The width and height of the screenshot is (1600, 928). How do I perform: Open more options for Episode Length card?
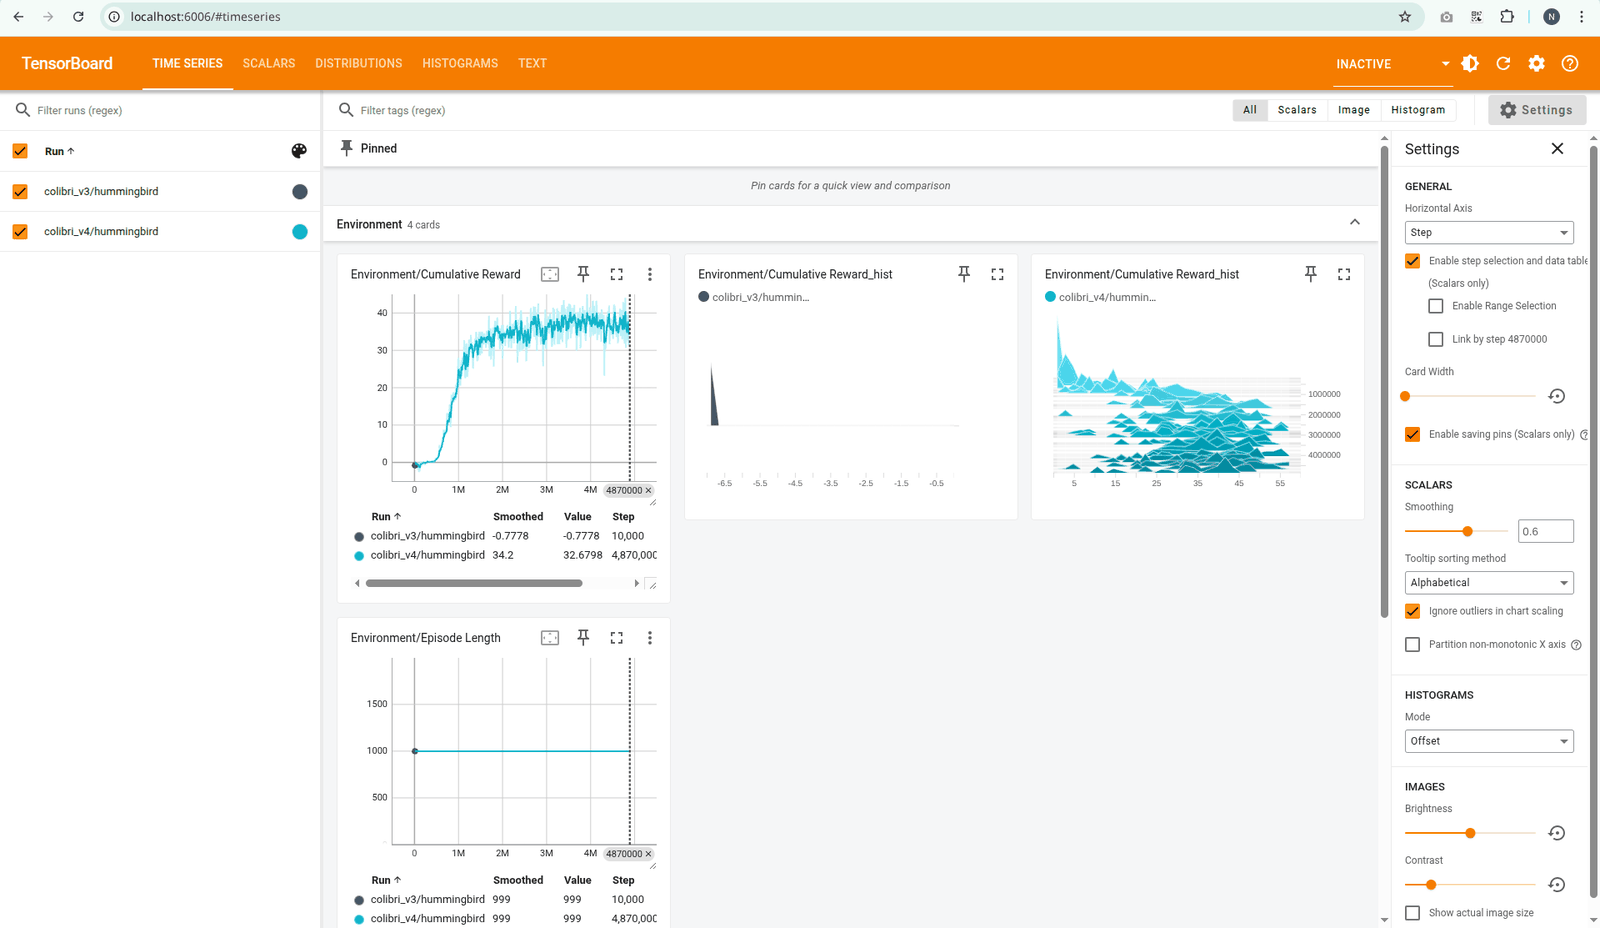click(650, 637)
